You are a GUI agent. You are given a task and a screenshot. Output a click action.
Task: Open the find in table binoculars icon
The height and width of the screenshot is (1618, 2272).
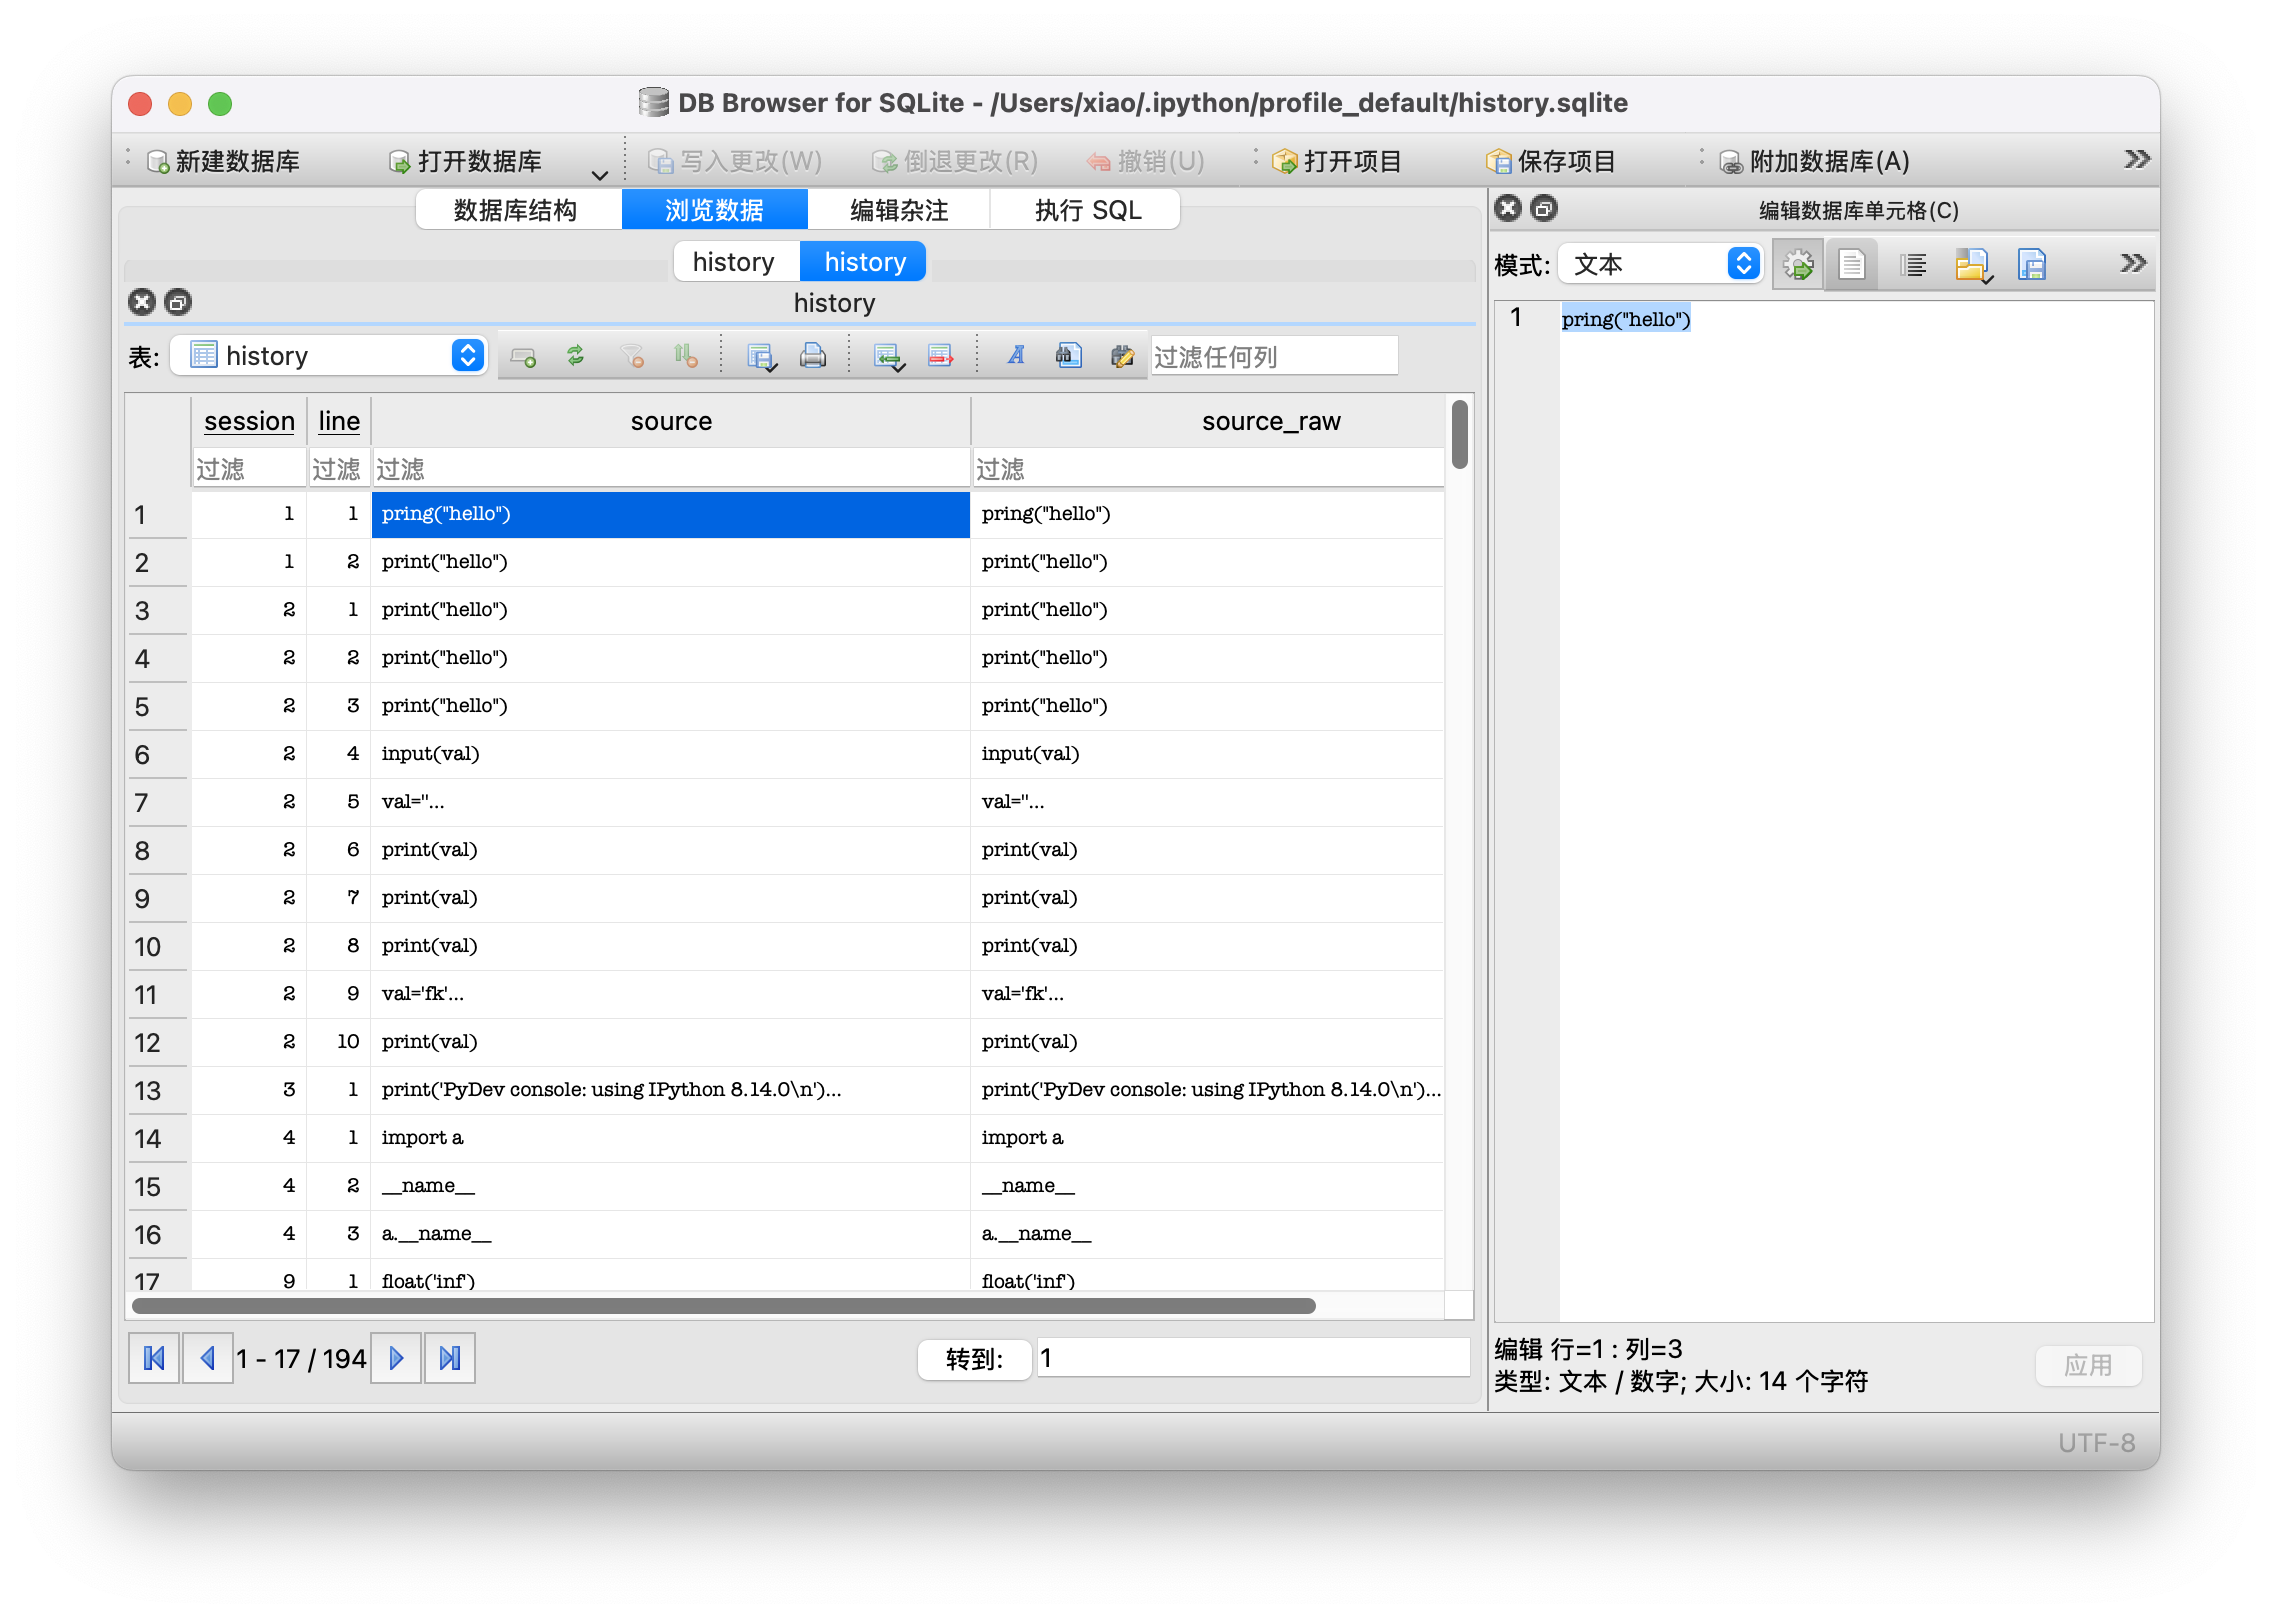click(1068, 356)
